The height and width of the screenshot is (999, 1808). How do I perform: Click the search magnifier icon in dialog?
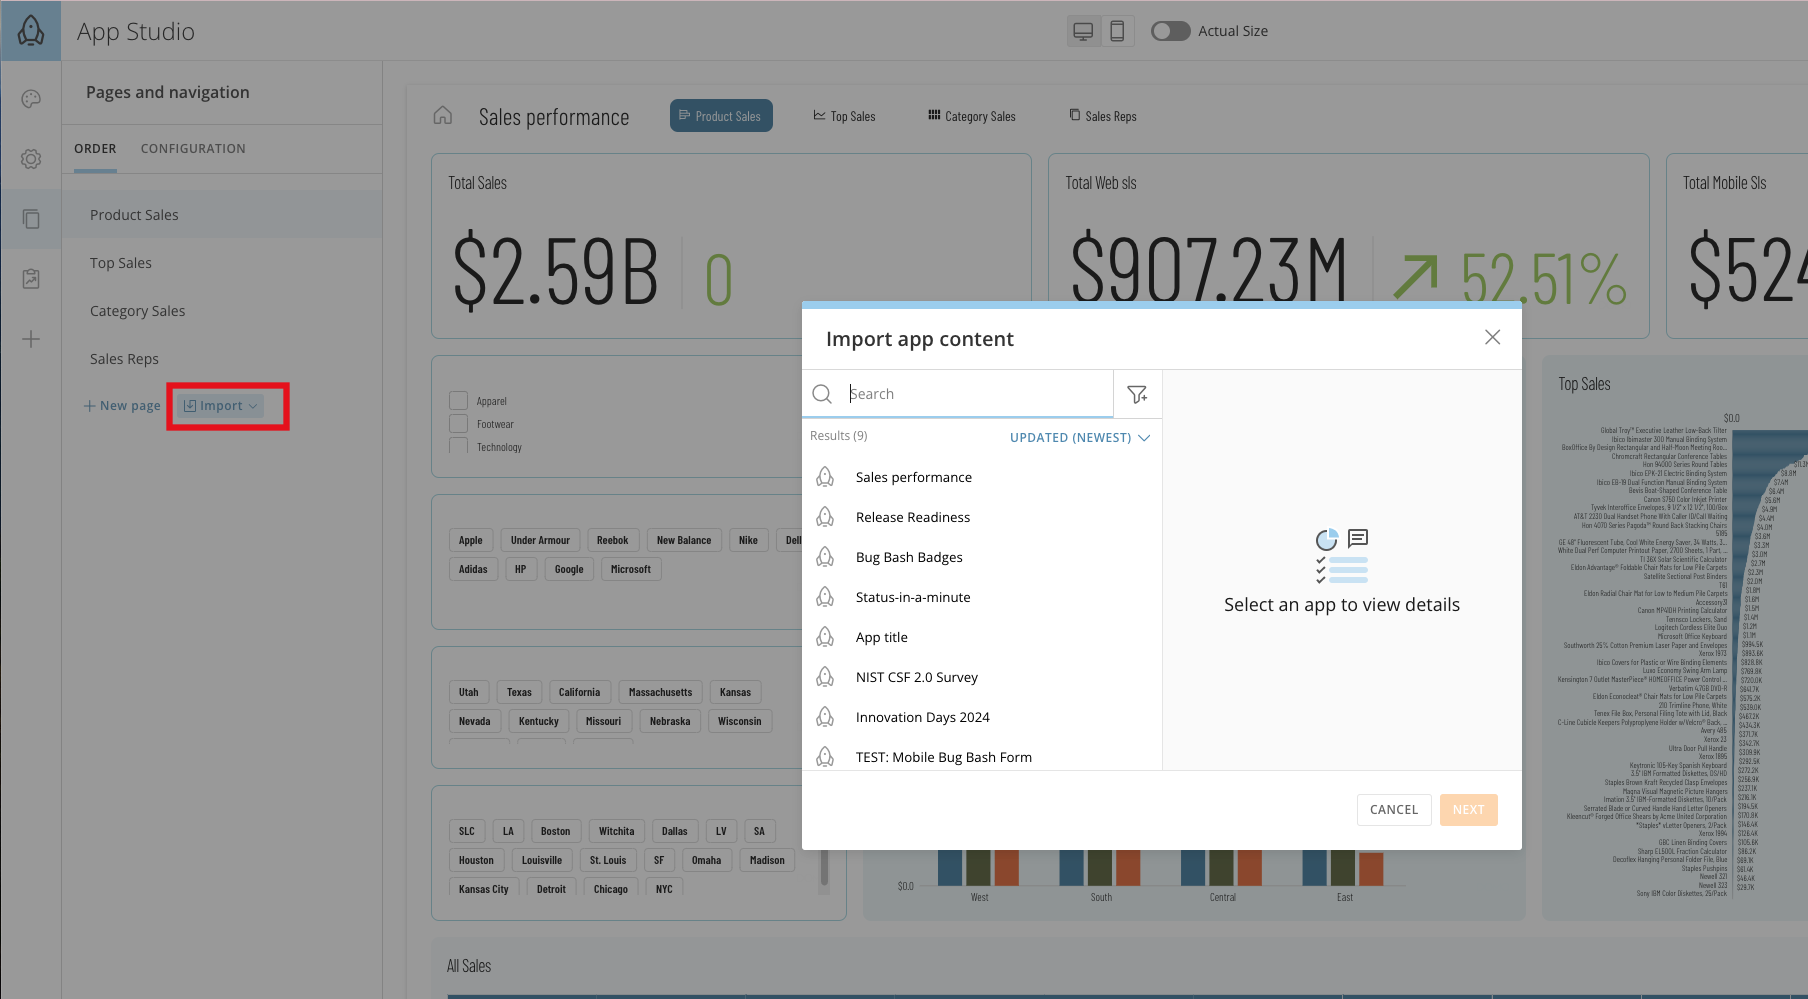pos(822,394)
